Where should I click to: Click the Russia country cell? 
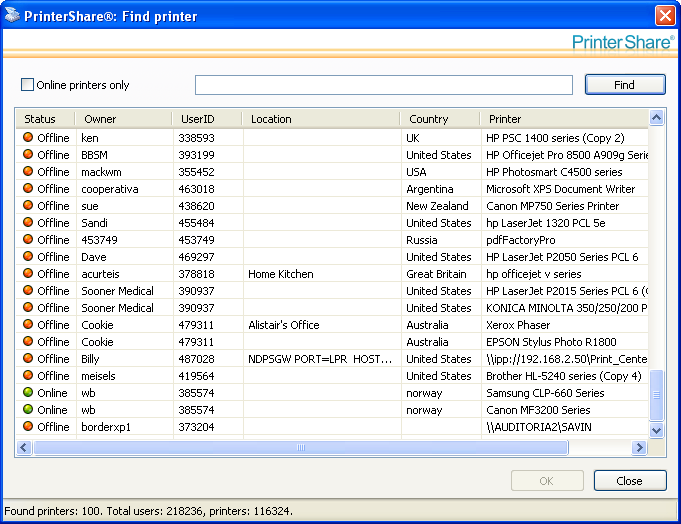click(x=421, y=240)
